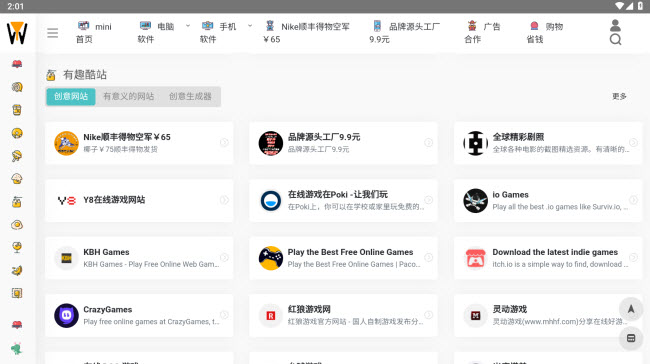
Task: Click the W site logo
Action: click(x=17, y=33)
